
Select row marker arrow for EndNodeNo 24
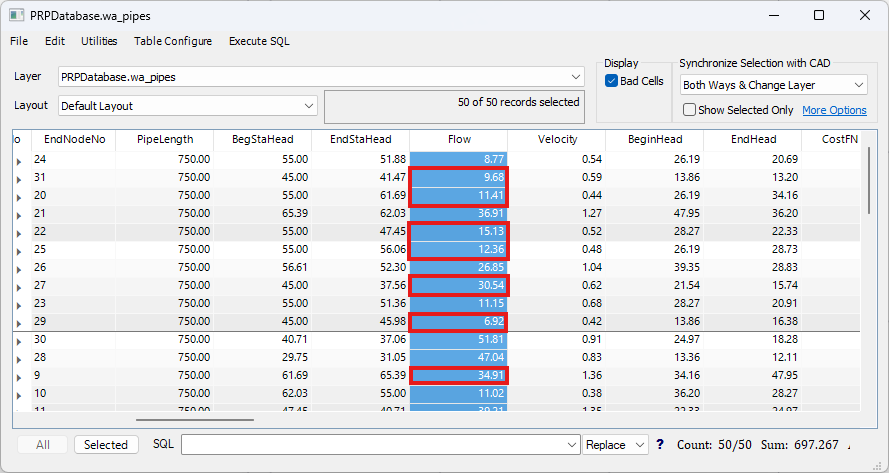point(19,162)
